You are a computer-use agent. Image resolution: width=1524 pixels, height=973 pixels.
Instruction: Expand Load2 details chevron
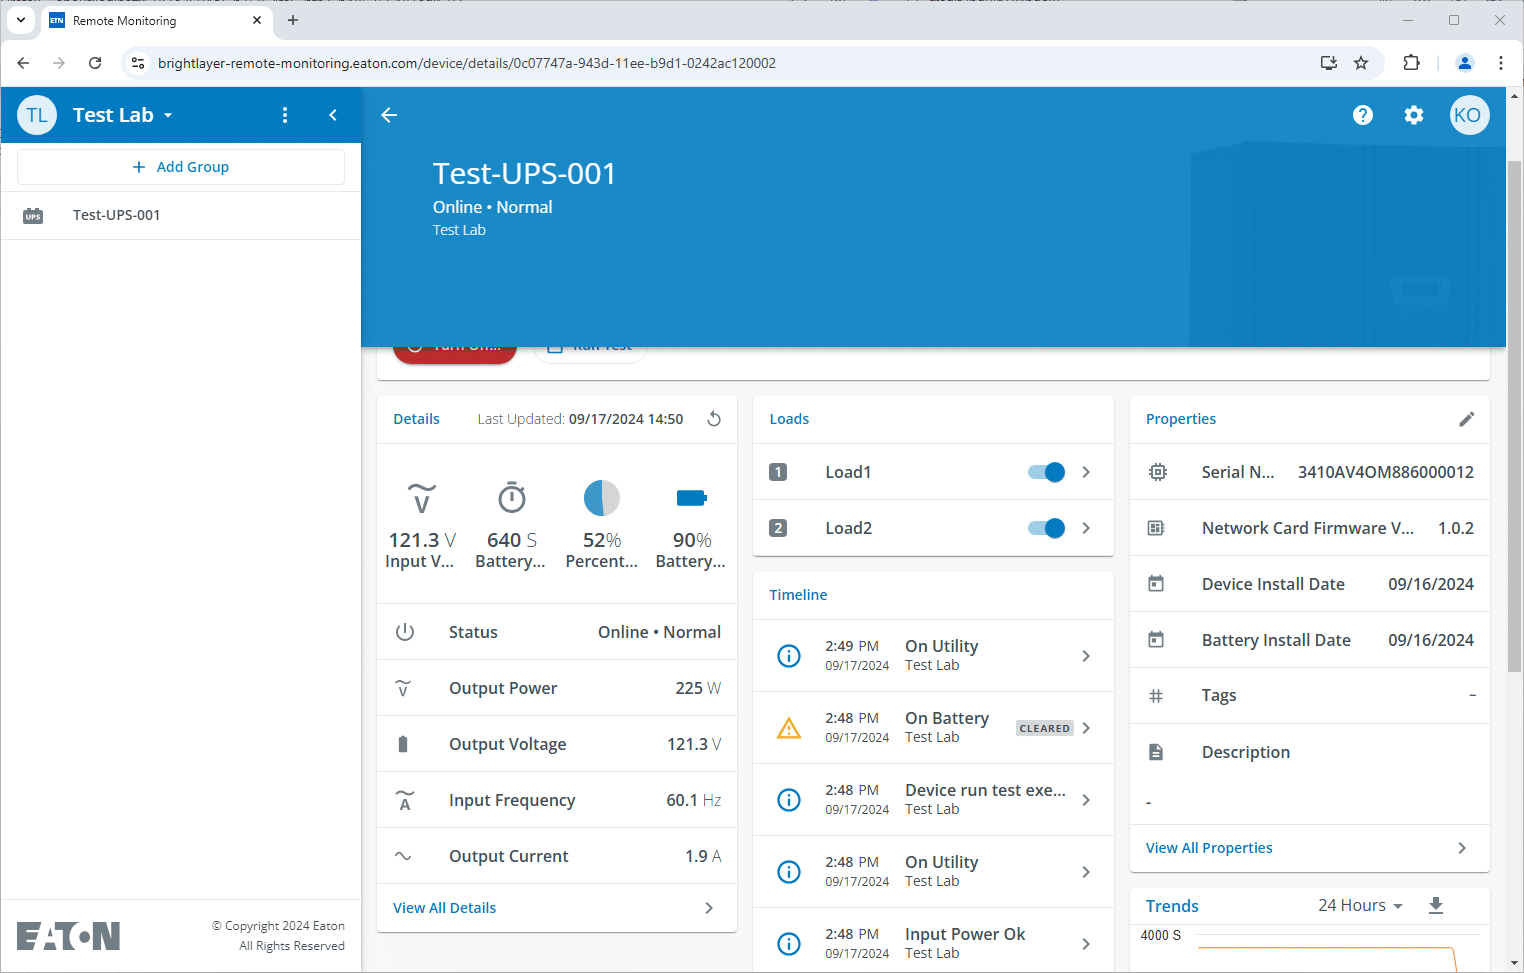coord(1086,528)
